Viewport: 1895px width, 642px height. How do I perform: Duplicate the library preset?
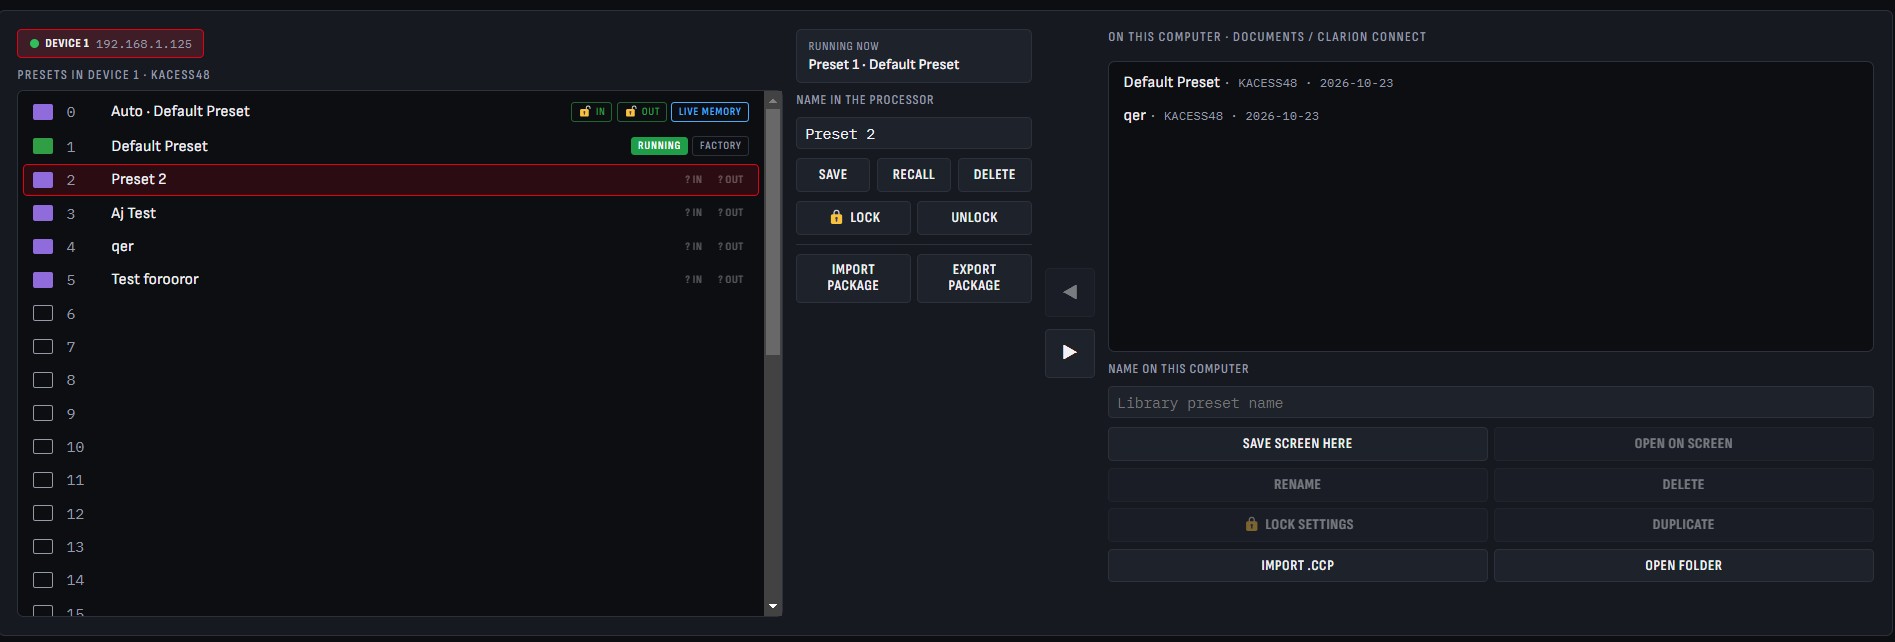1684,525
